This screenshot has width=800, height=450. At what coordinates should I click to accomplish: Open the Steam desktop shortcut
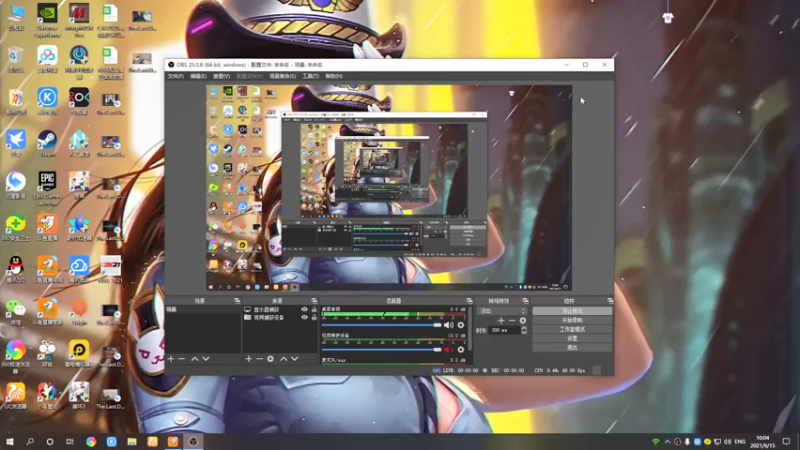(47, 143)
